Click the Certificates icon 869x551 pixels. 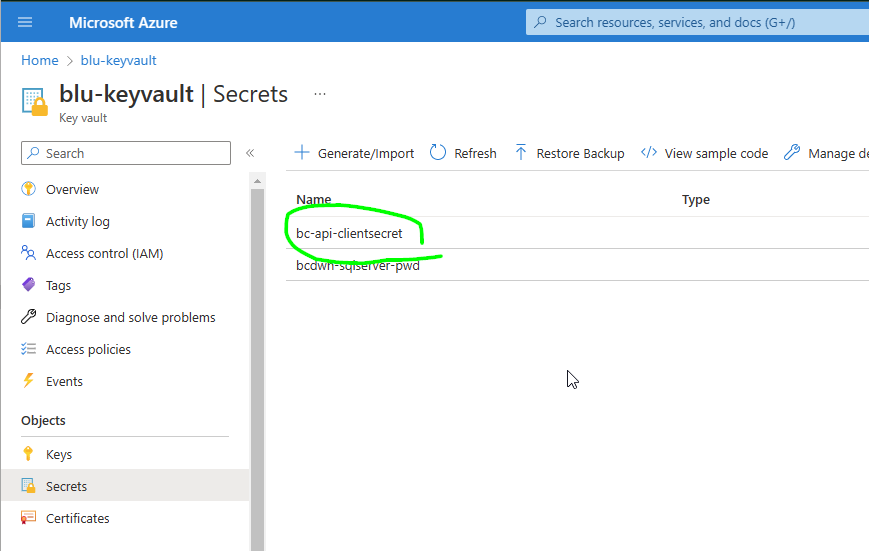coord(28,518)
